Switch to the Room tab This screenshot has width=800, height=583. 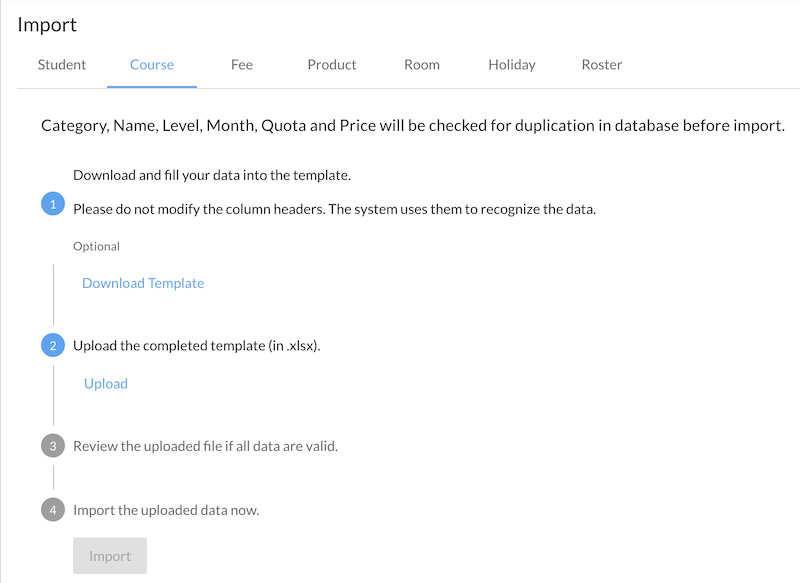tap(422, 65)
